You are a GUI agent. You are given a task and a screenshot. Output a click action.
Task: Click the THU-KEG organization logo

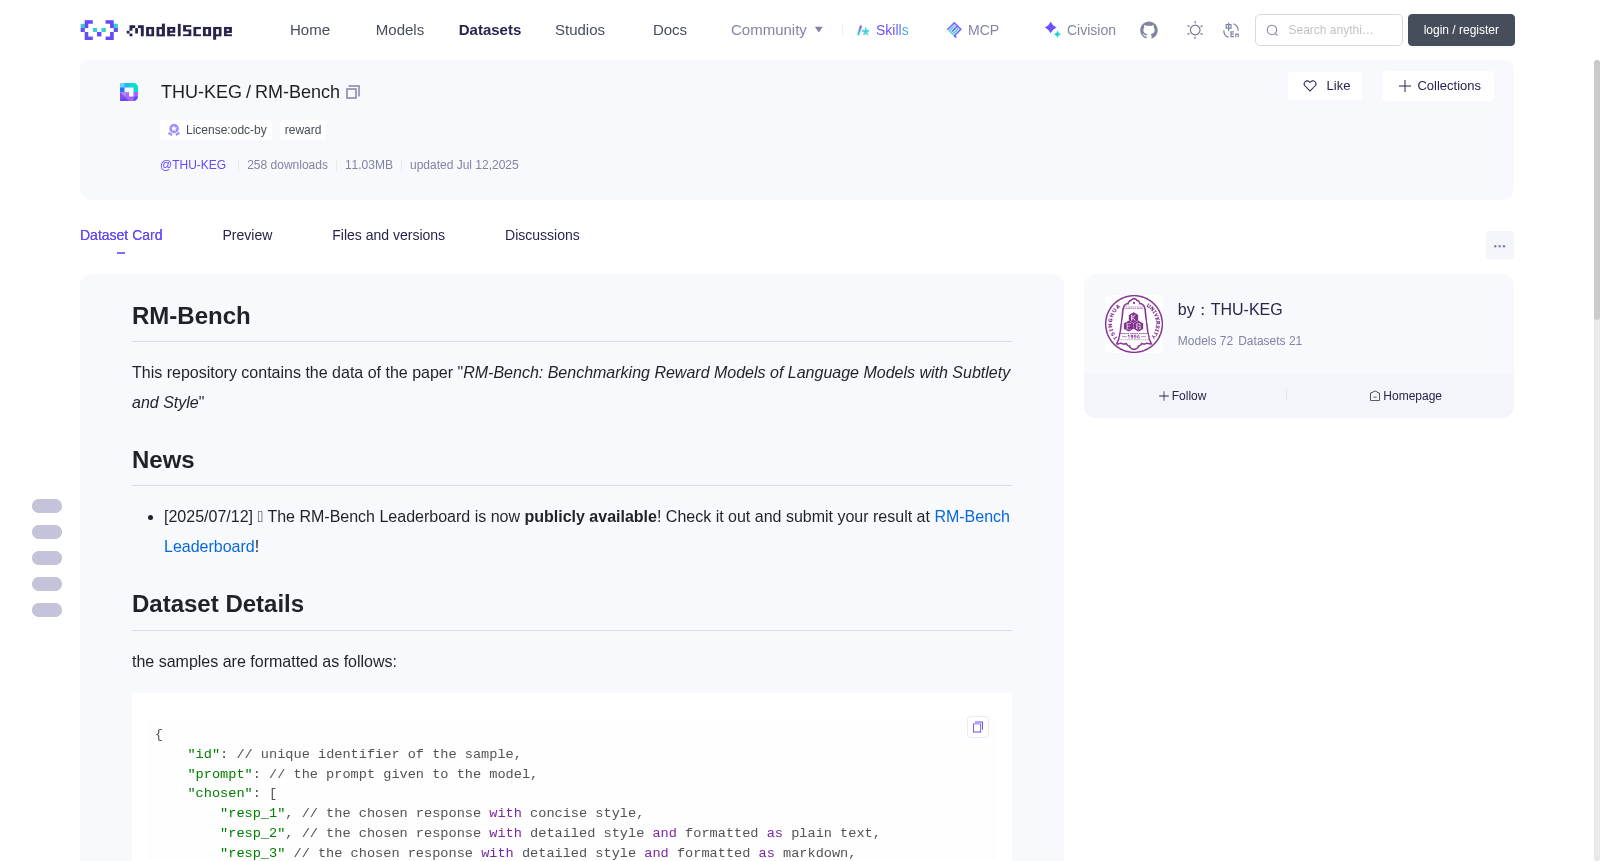point(1134,324)
